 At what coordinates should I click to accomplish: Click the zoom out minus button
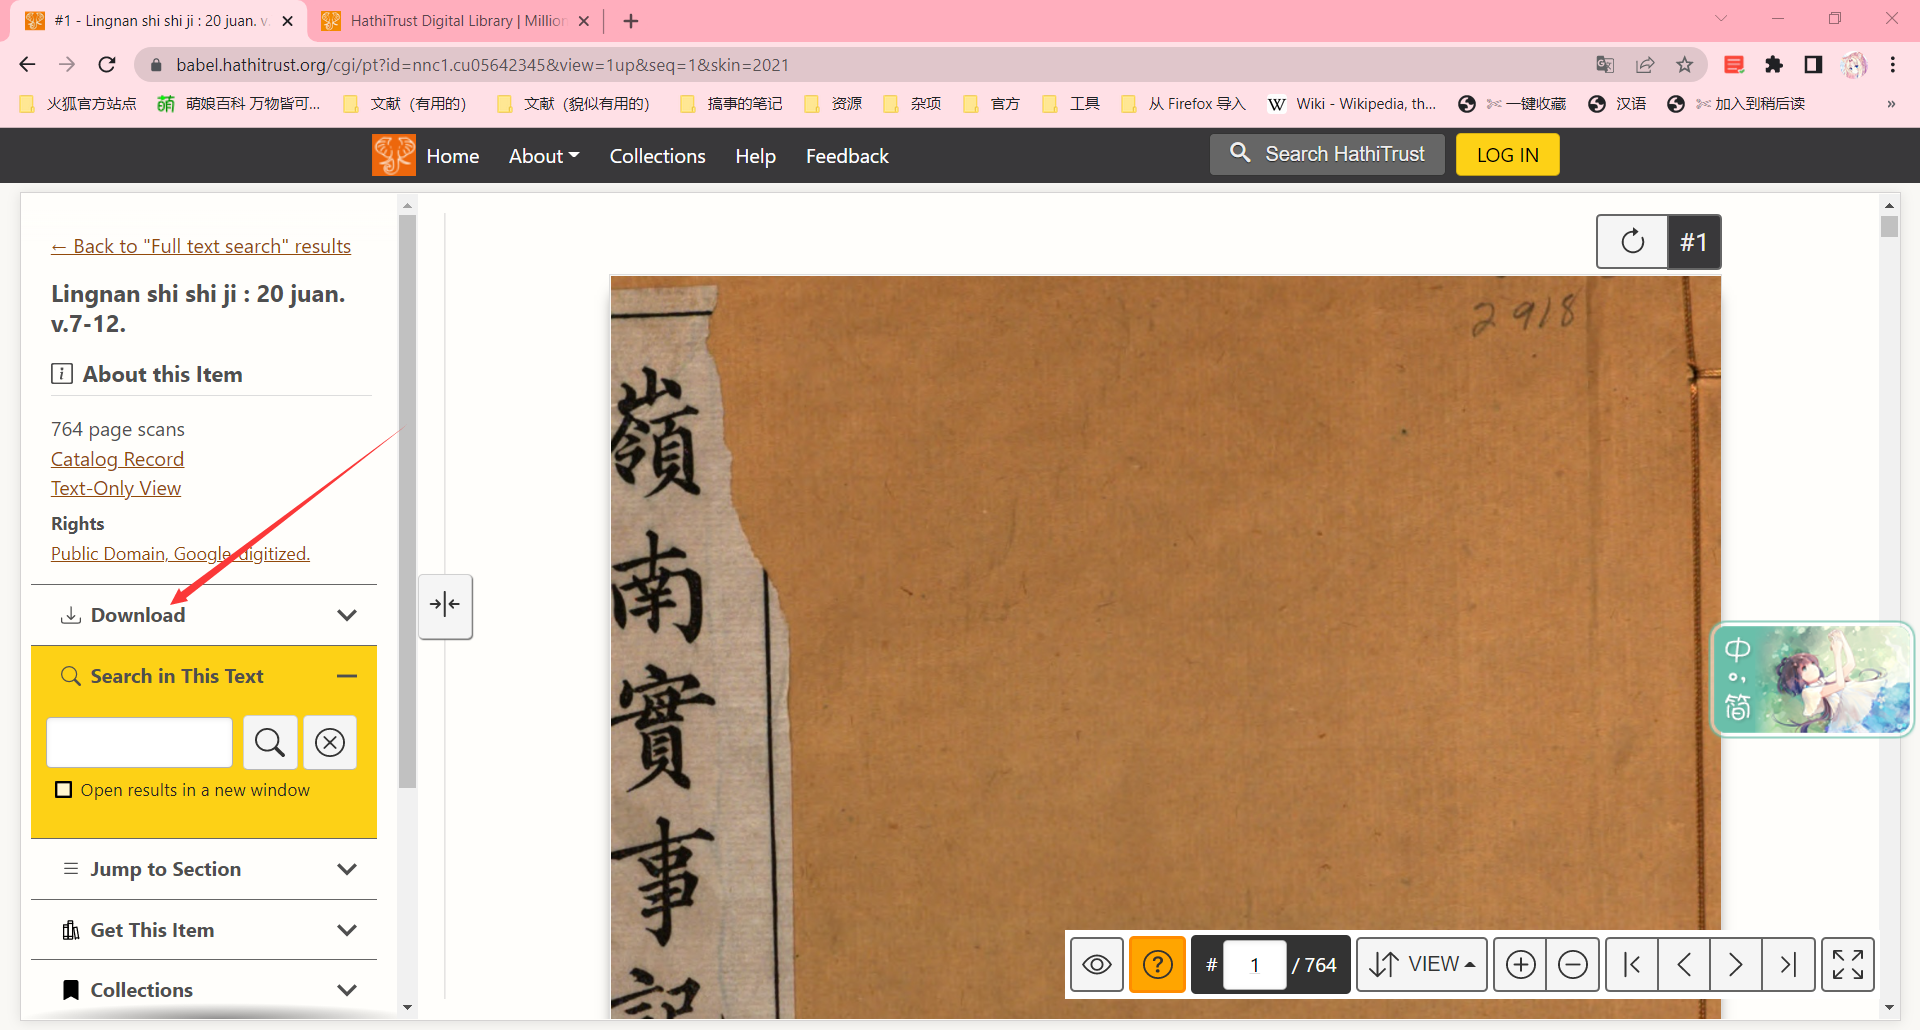point(1572,965)
